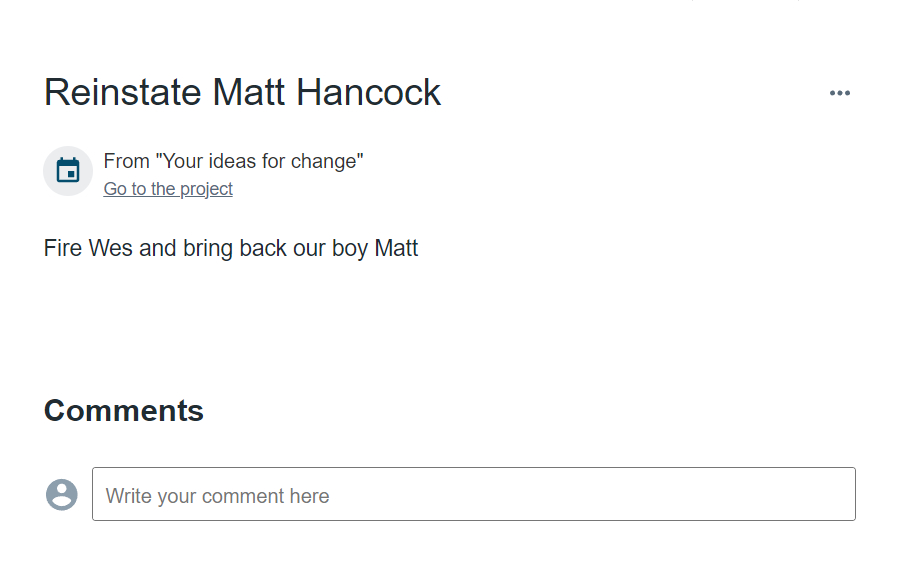Click the commenter avatar placeholder icon
This screenshot has height=575, width=906.
tap(62, 494)
